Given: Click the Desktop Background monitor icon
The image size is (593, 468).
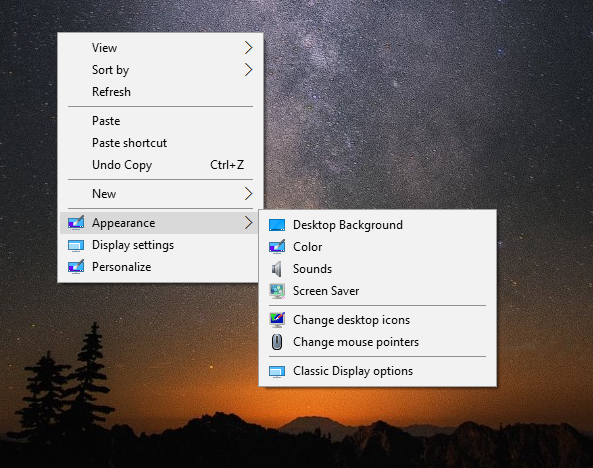Looking at the screenshot, I should 277,225.
